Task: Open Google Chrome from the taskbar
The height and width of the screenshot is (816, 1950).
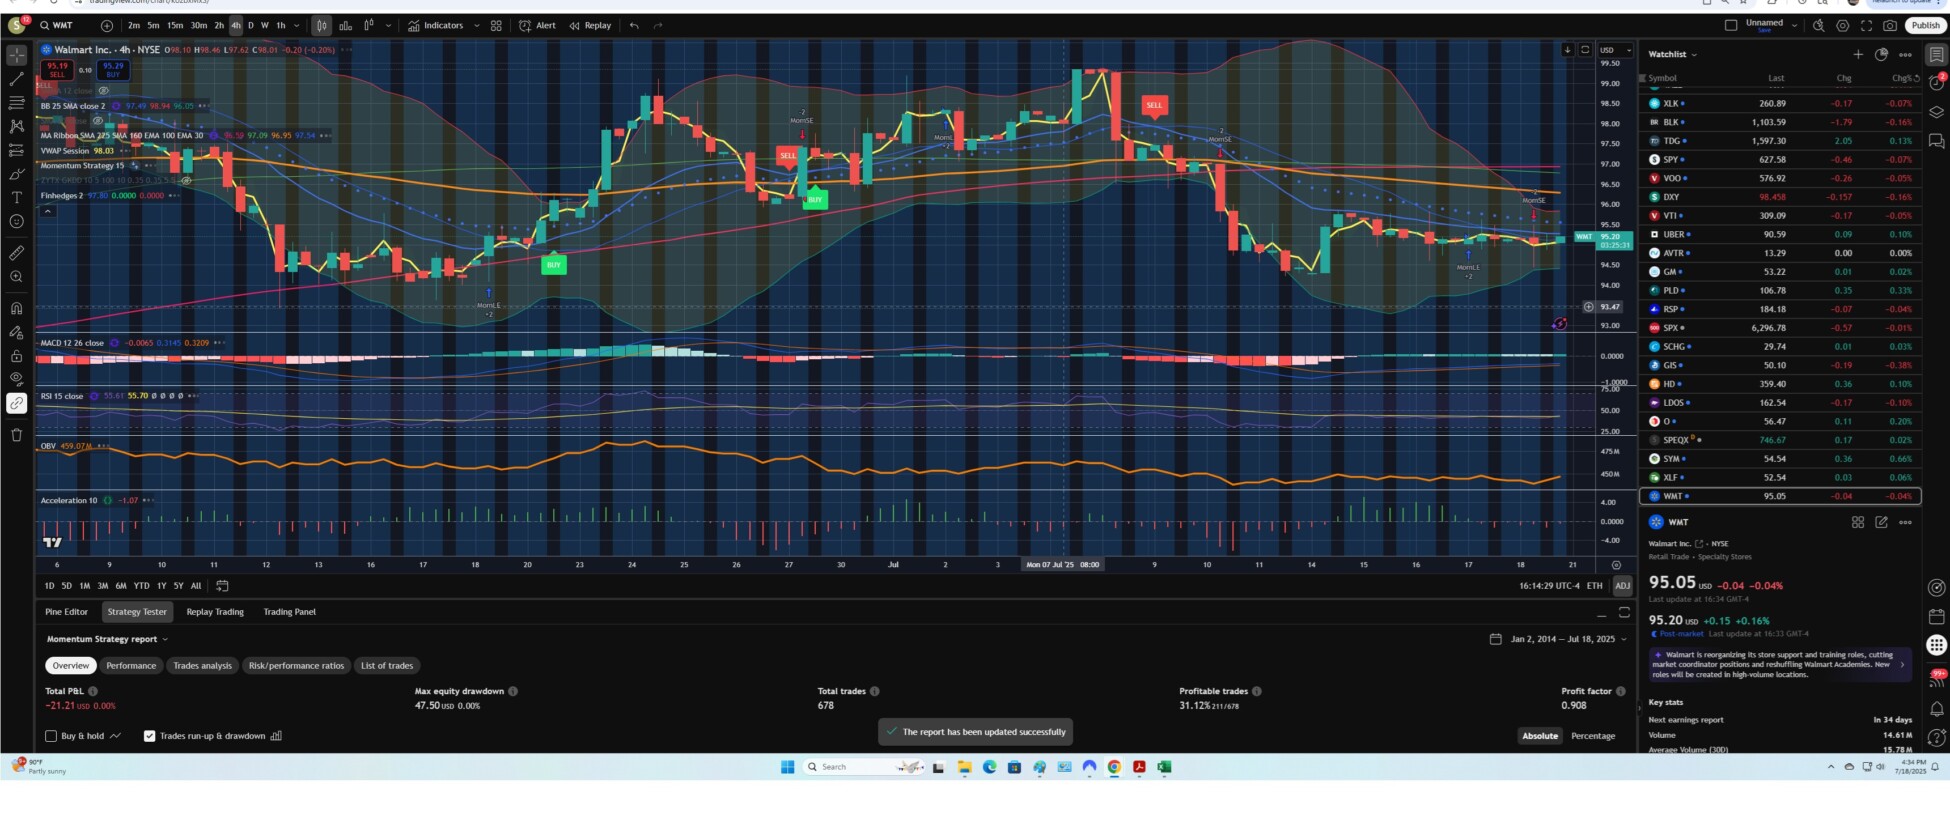Action: [x=1114, y=767]
